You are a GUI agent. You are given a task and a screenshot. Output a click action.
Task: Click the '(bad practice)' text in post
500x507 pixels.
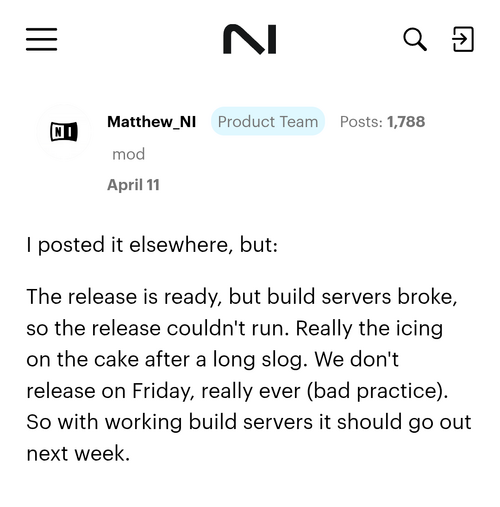(377, 391)
